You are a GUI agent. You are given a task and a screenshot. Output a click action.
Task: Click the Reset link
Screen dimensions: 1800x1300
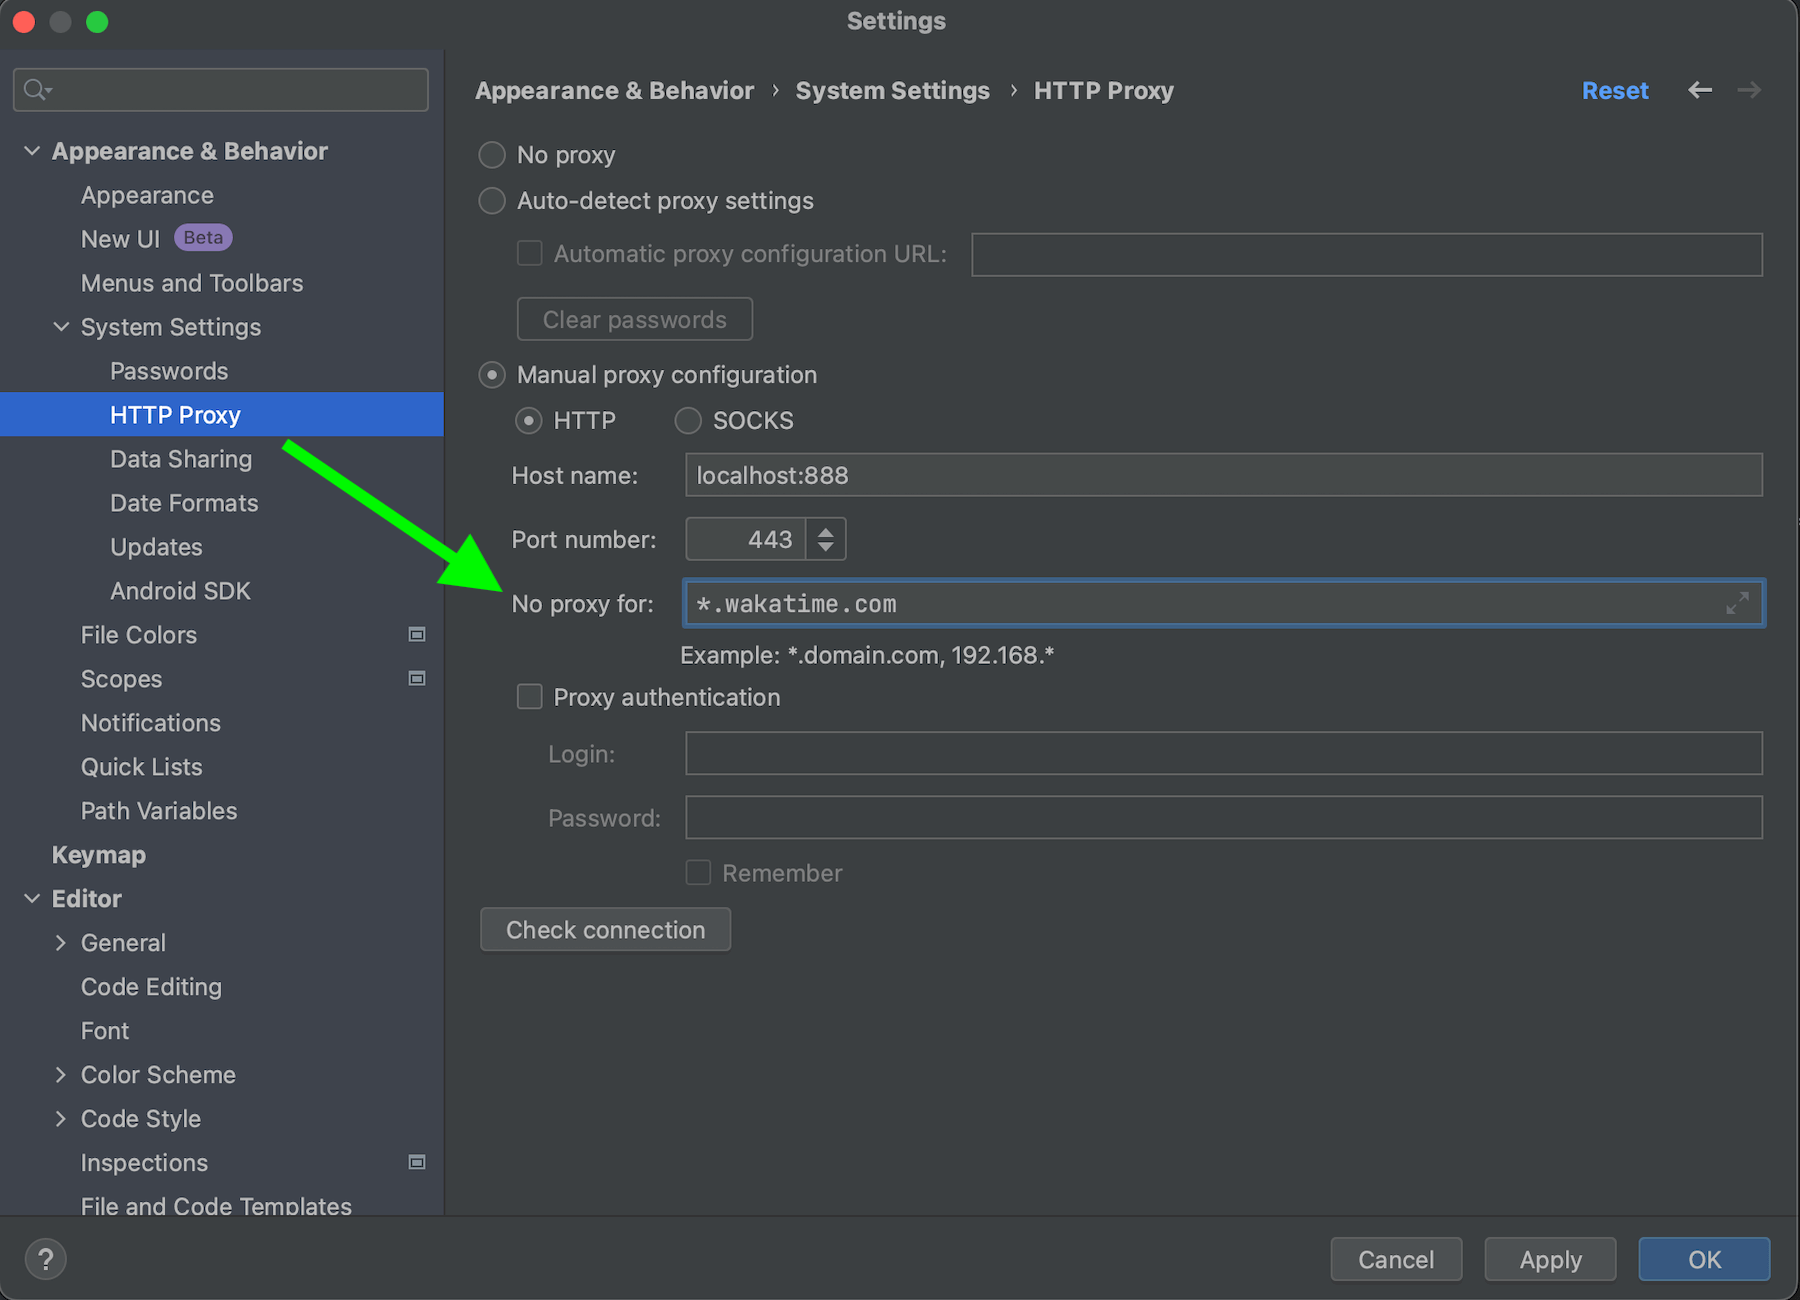[1614, 91]
